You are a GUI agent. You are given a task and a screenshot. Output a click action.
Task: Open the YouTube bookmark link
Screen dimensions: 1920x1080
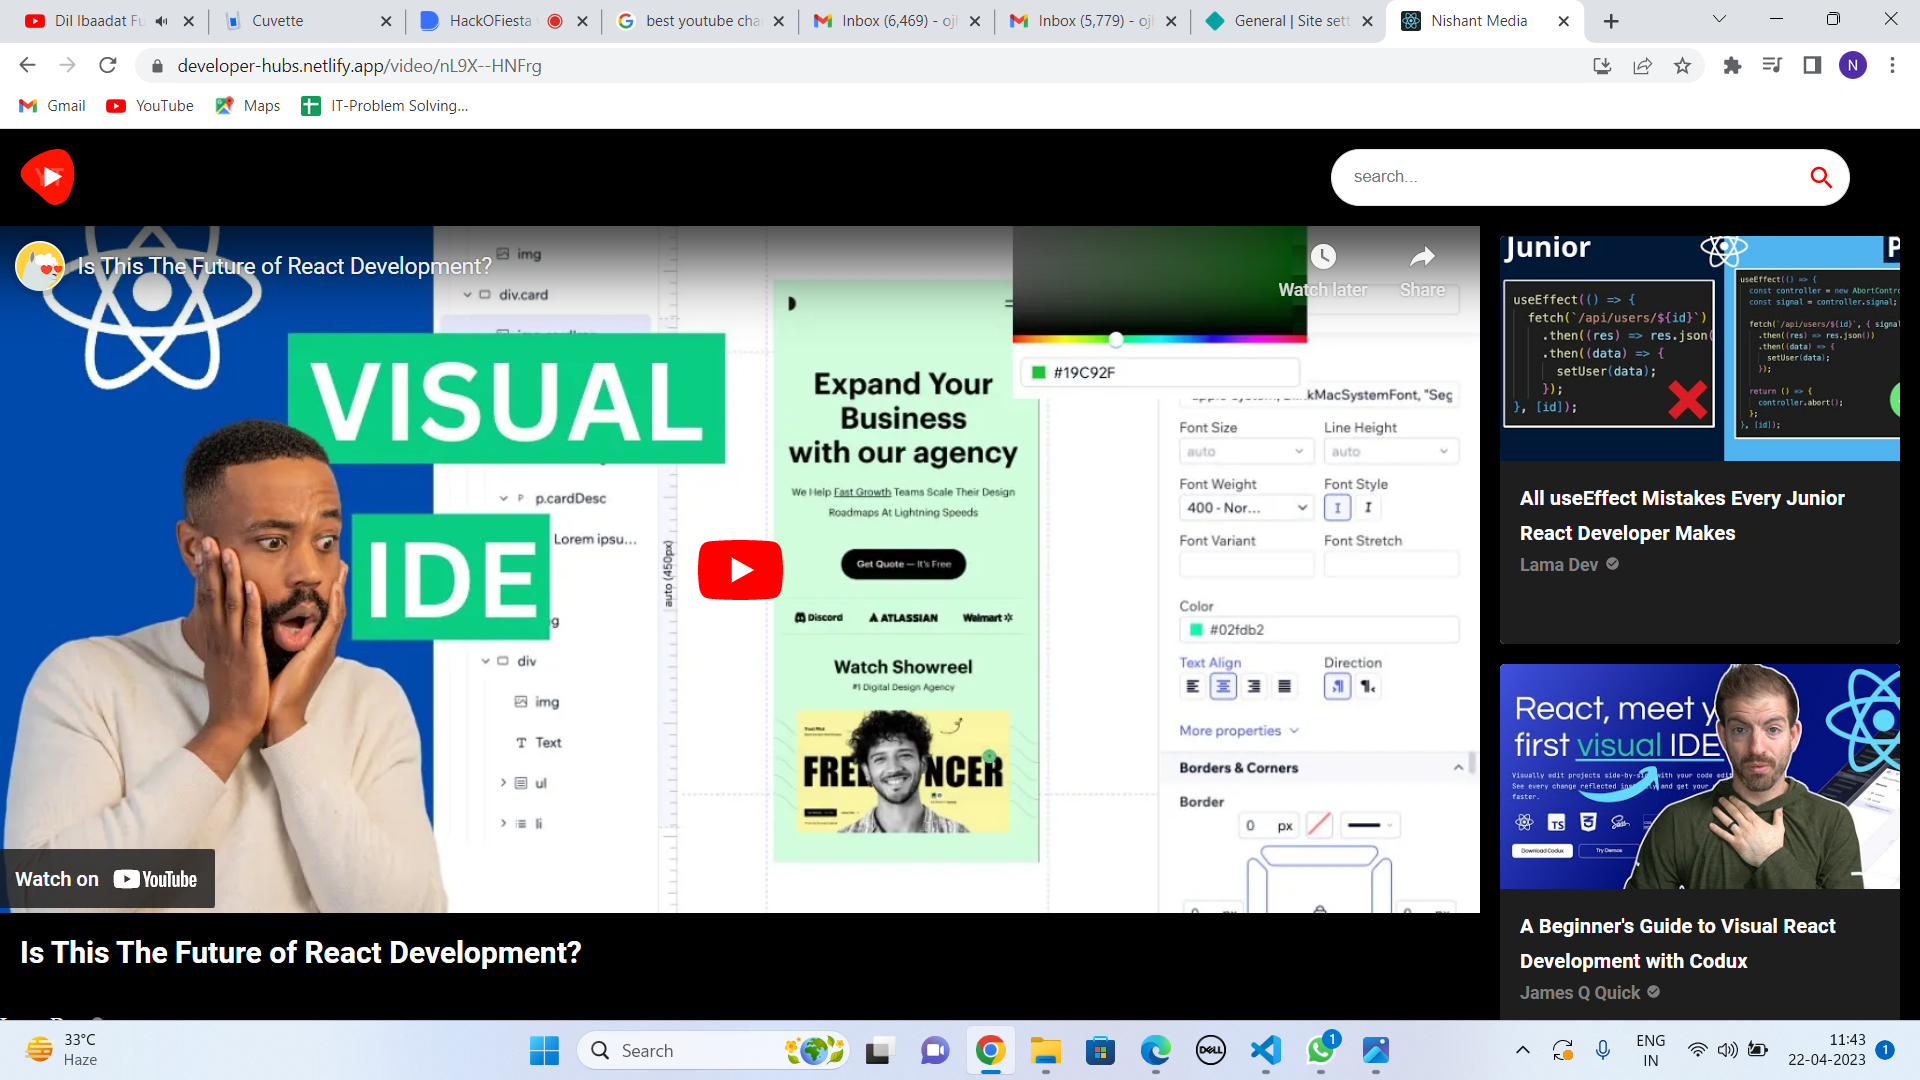150,106
